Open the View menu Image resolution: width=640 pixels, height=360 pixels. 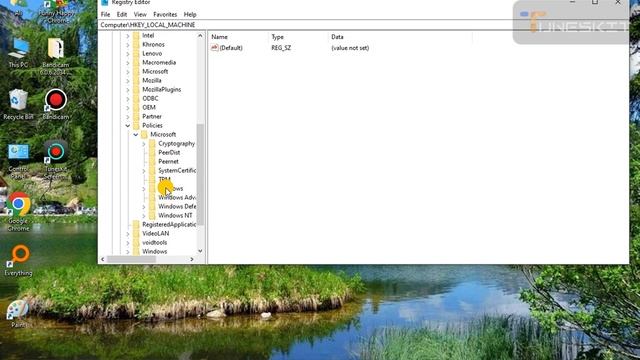140,14
